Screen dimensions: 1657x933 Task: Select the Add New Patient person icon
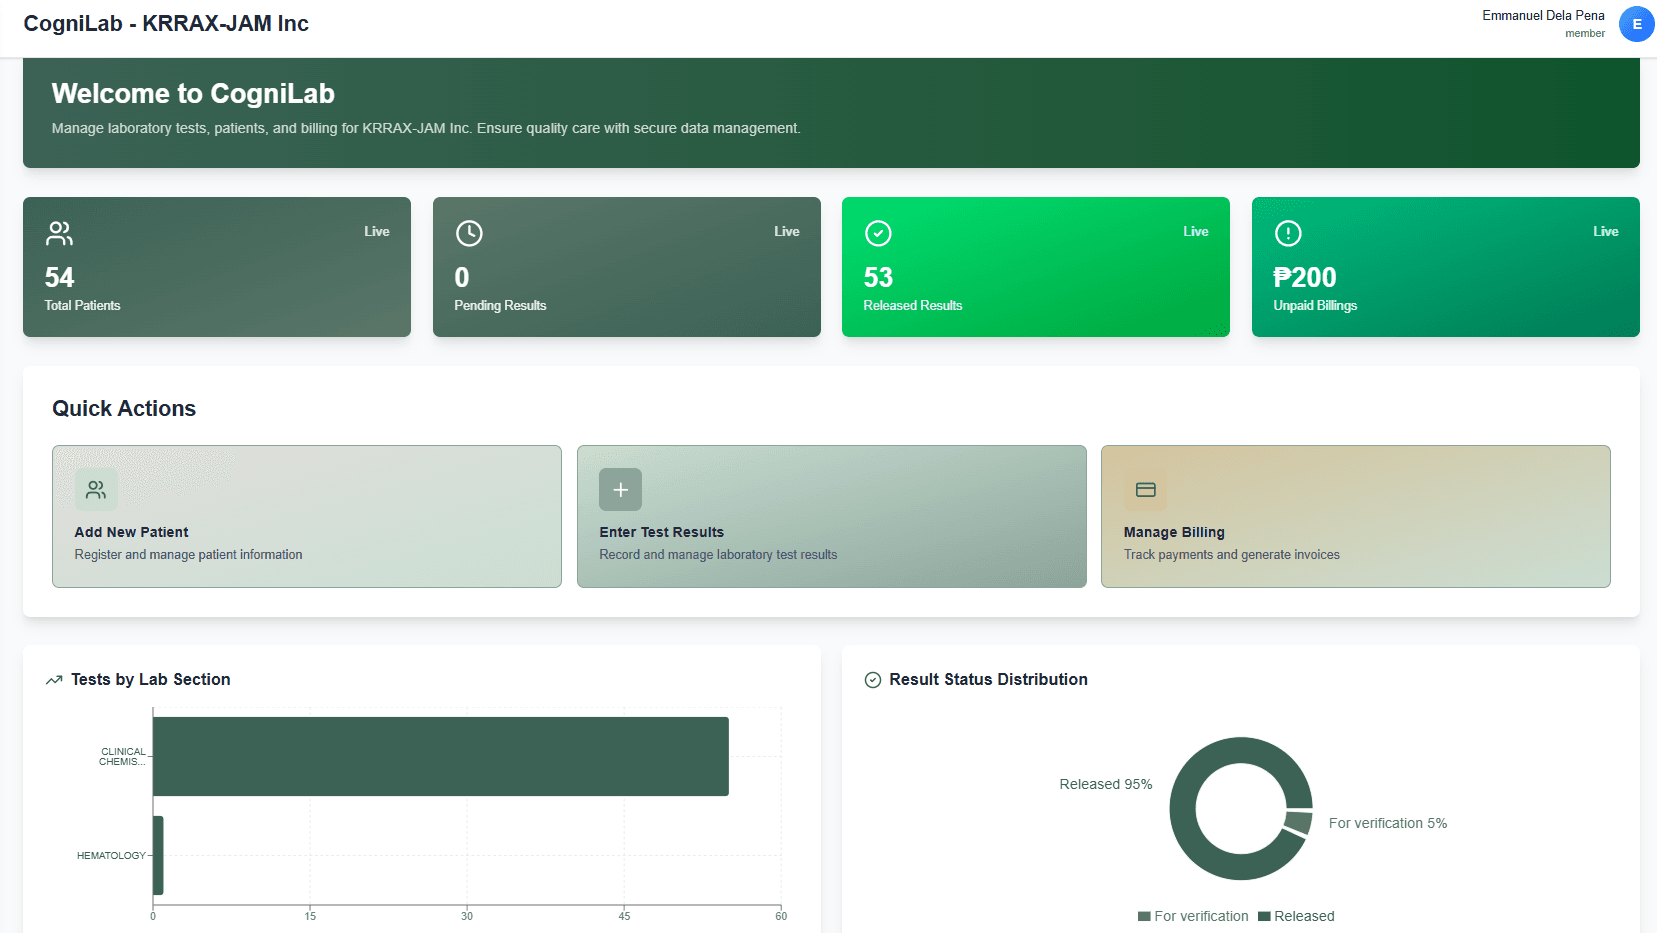pos(96,489)
